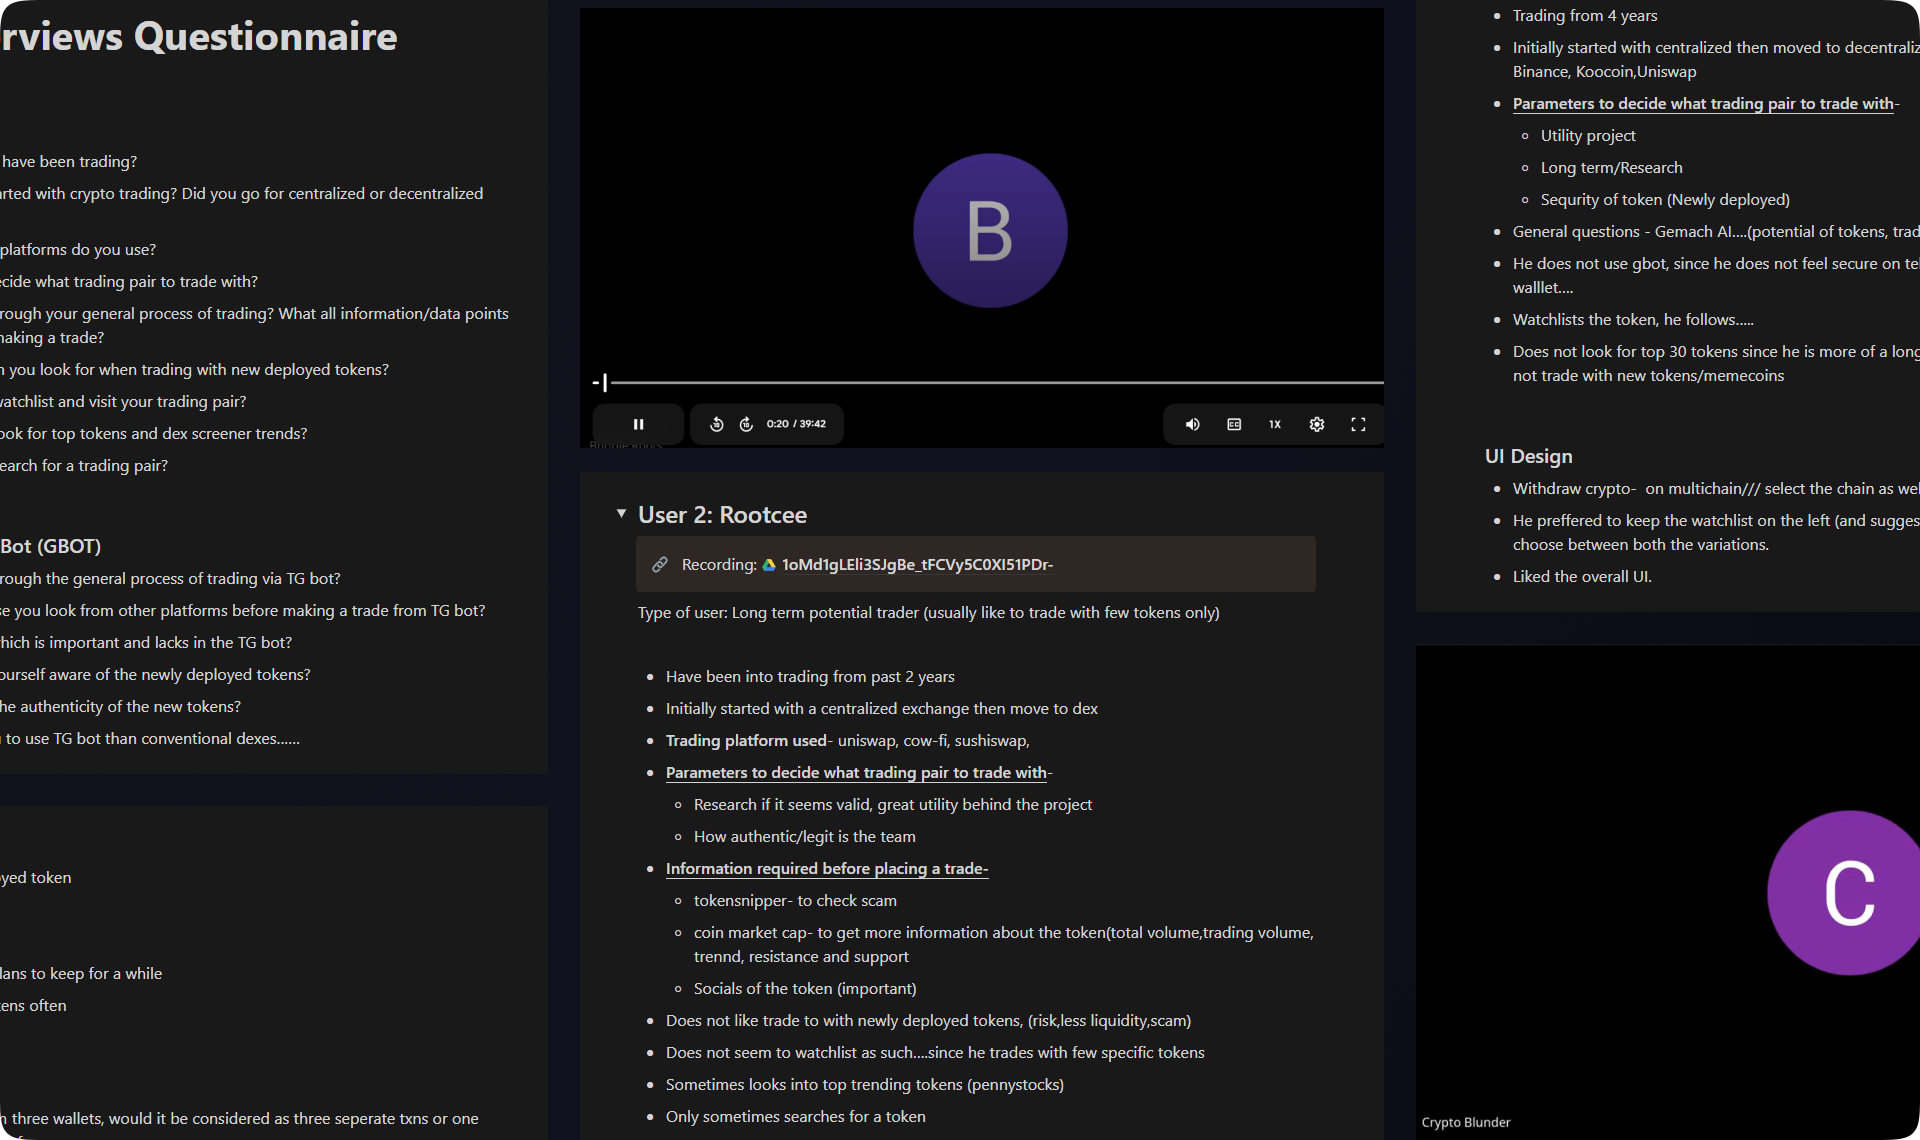The width and height of the screenshot is (1920, 1140).
Task: Click 'How authentic/legit is the team' bullet
Action: click(x=805, y=836)
